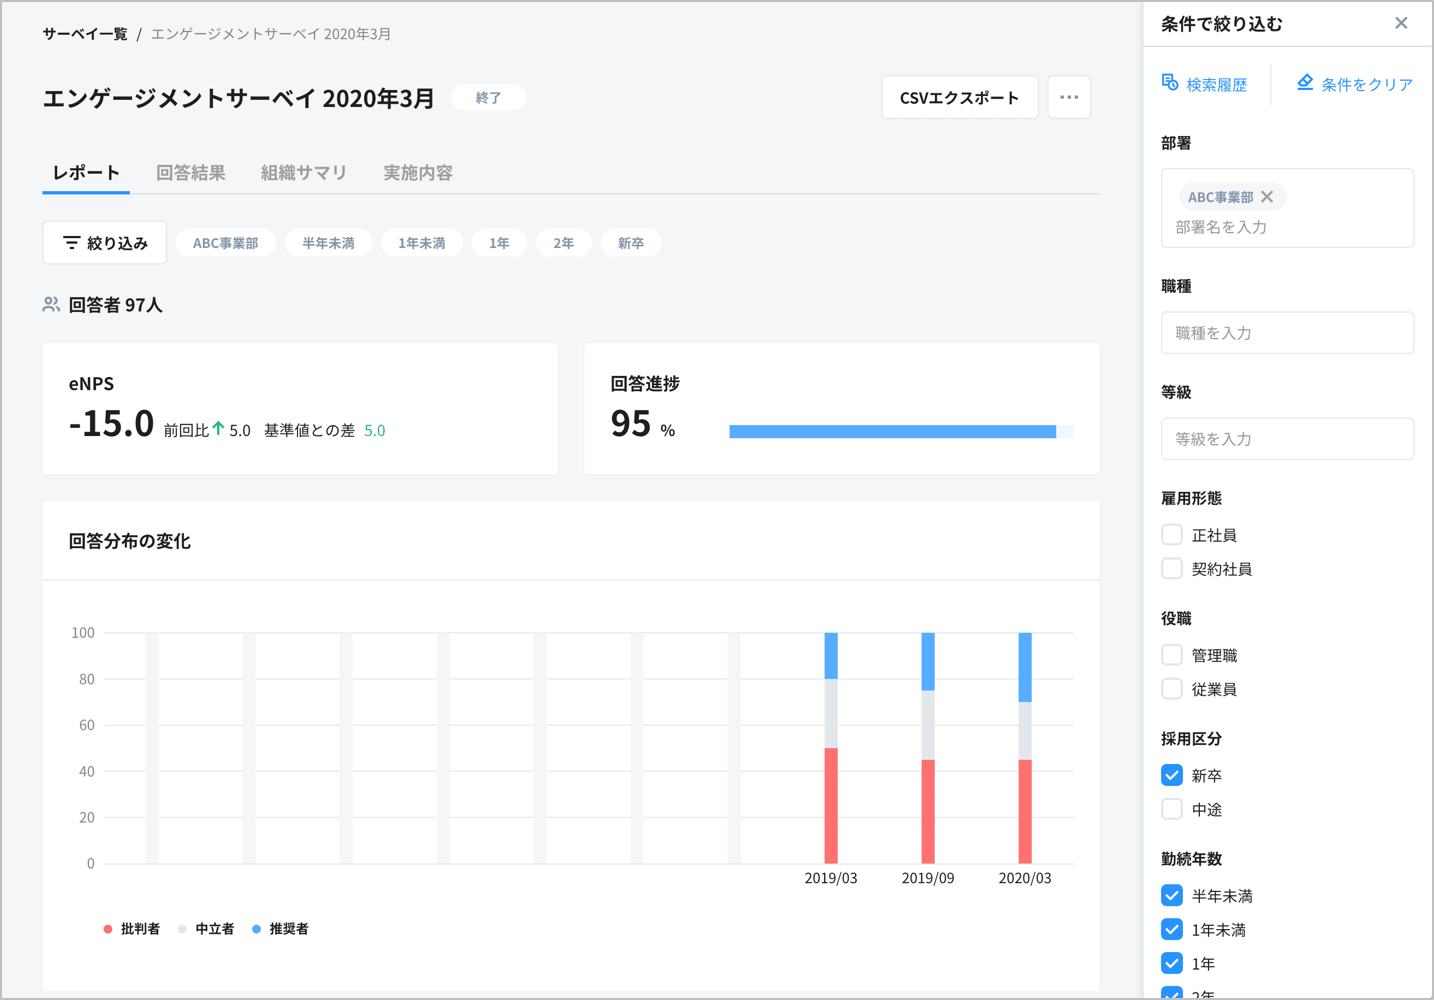
Task: Click the 批判者 red legend marker
Action: [x=107, y=928]
